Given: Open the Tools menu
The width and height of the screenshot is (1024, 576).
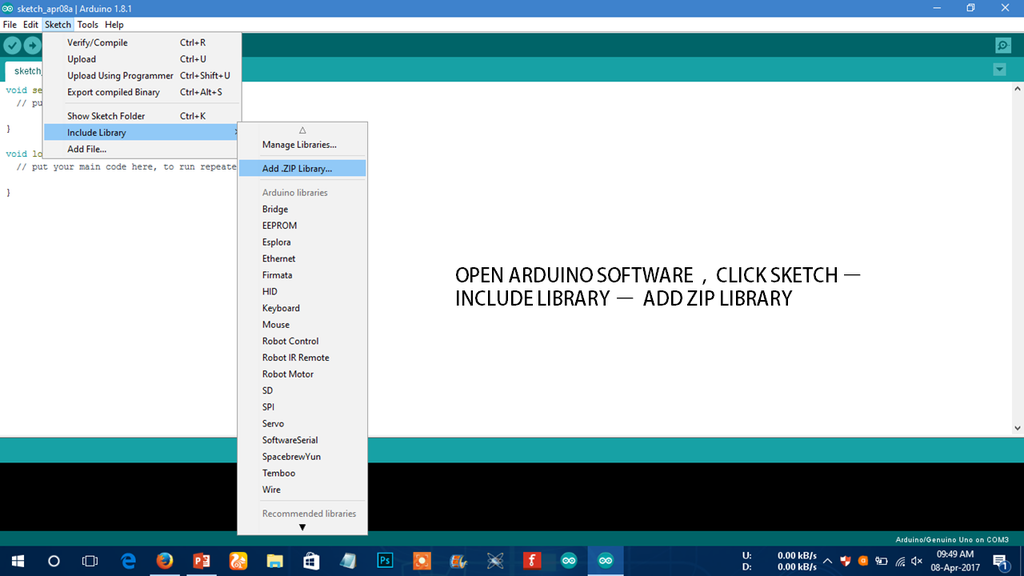Looking at the screenshot, I should [88, 24].
